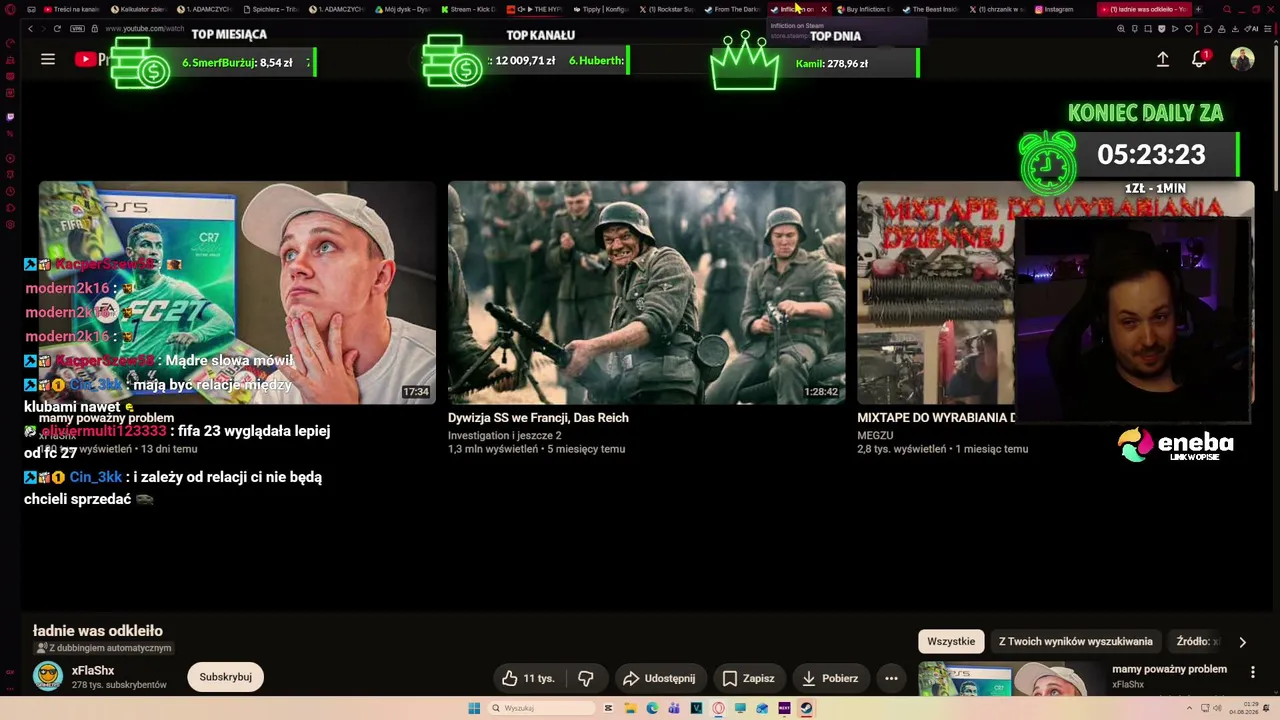Click the MEGZU channel name
The height and width of the screenshot is (720, 1280).
click(875, 436)
